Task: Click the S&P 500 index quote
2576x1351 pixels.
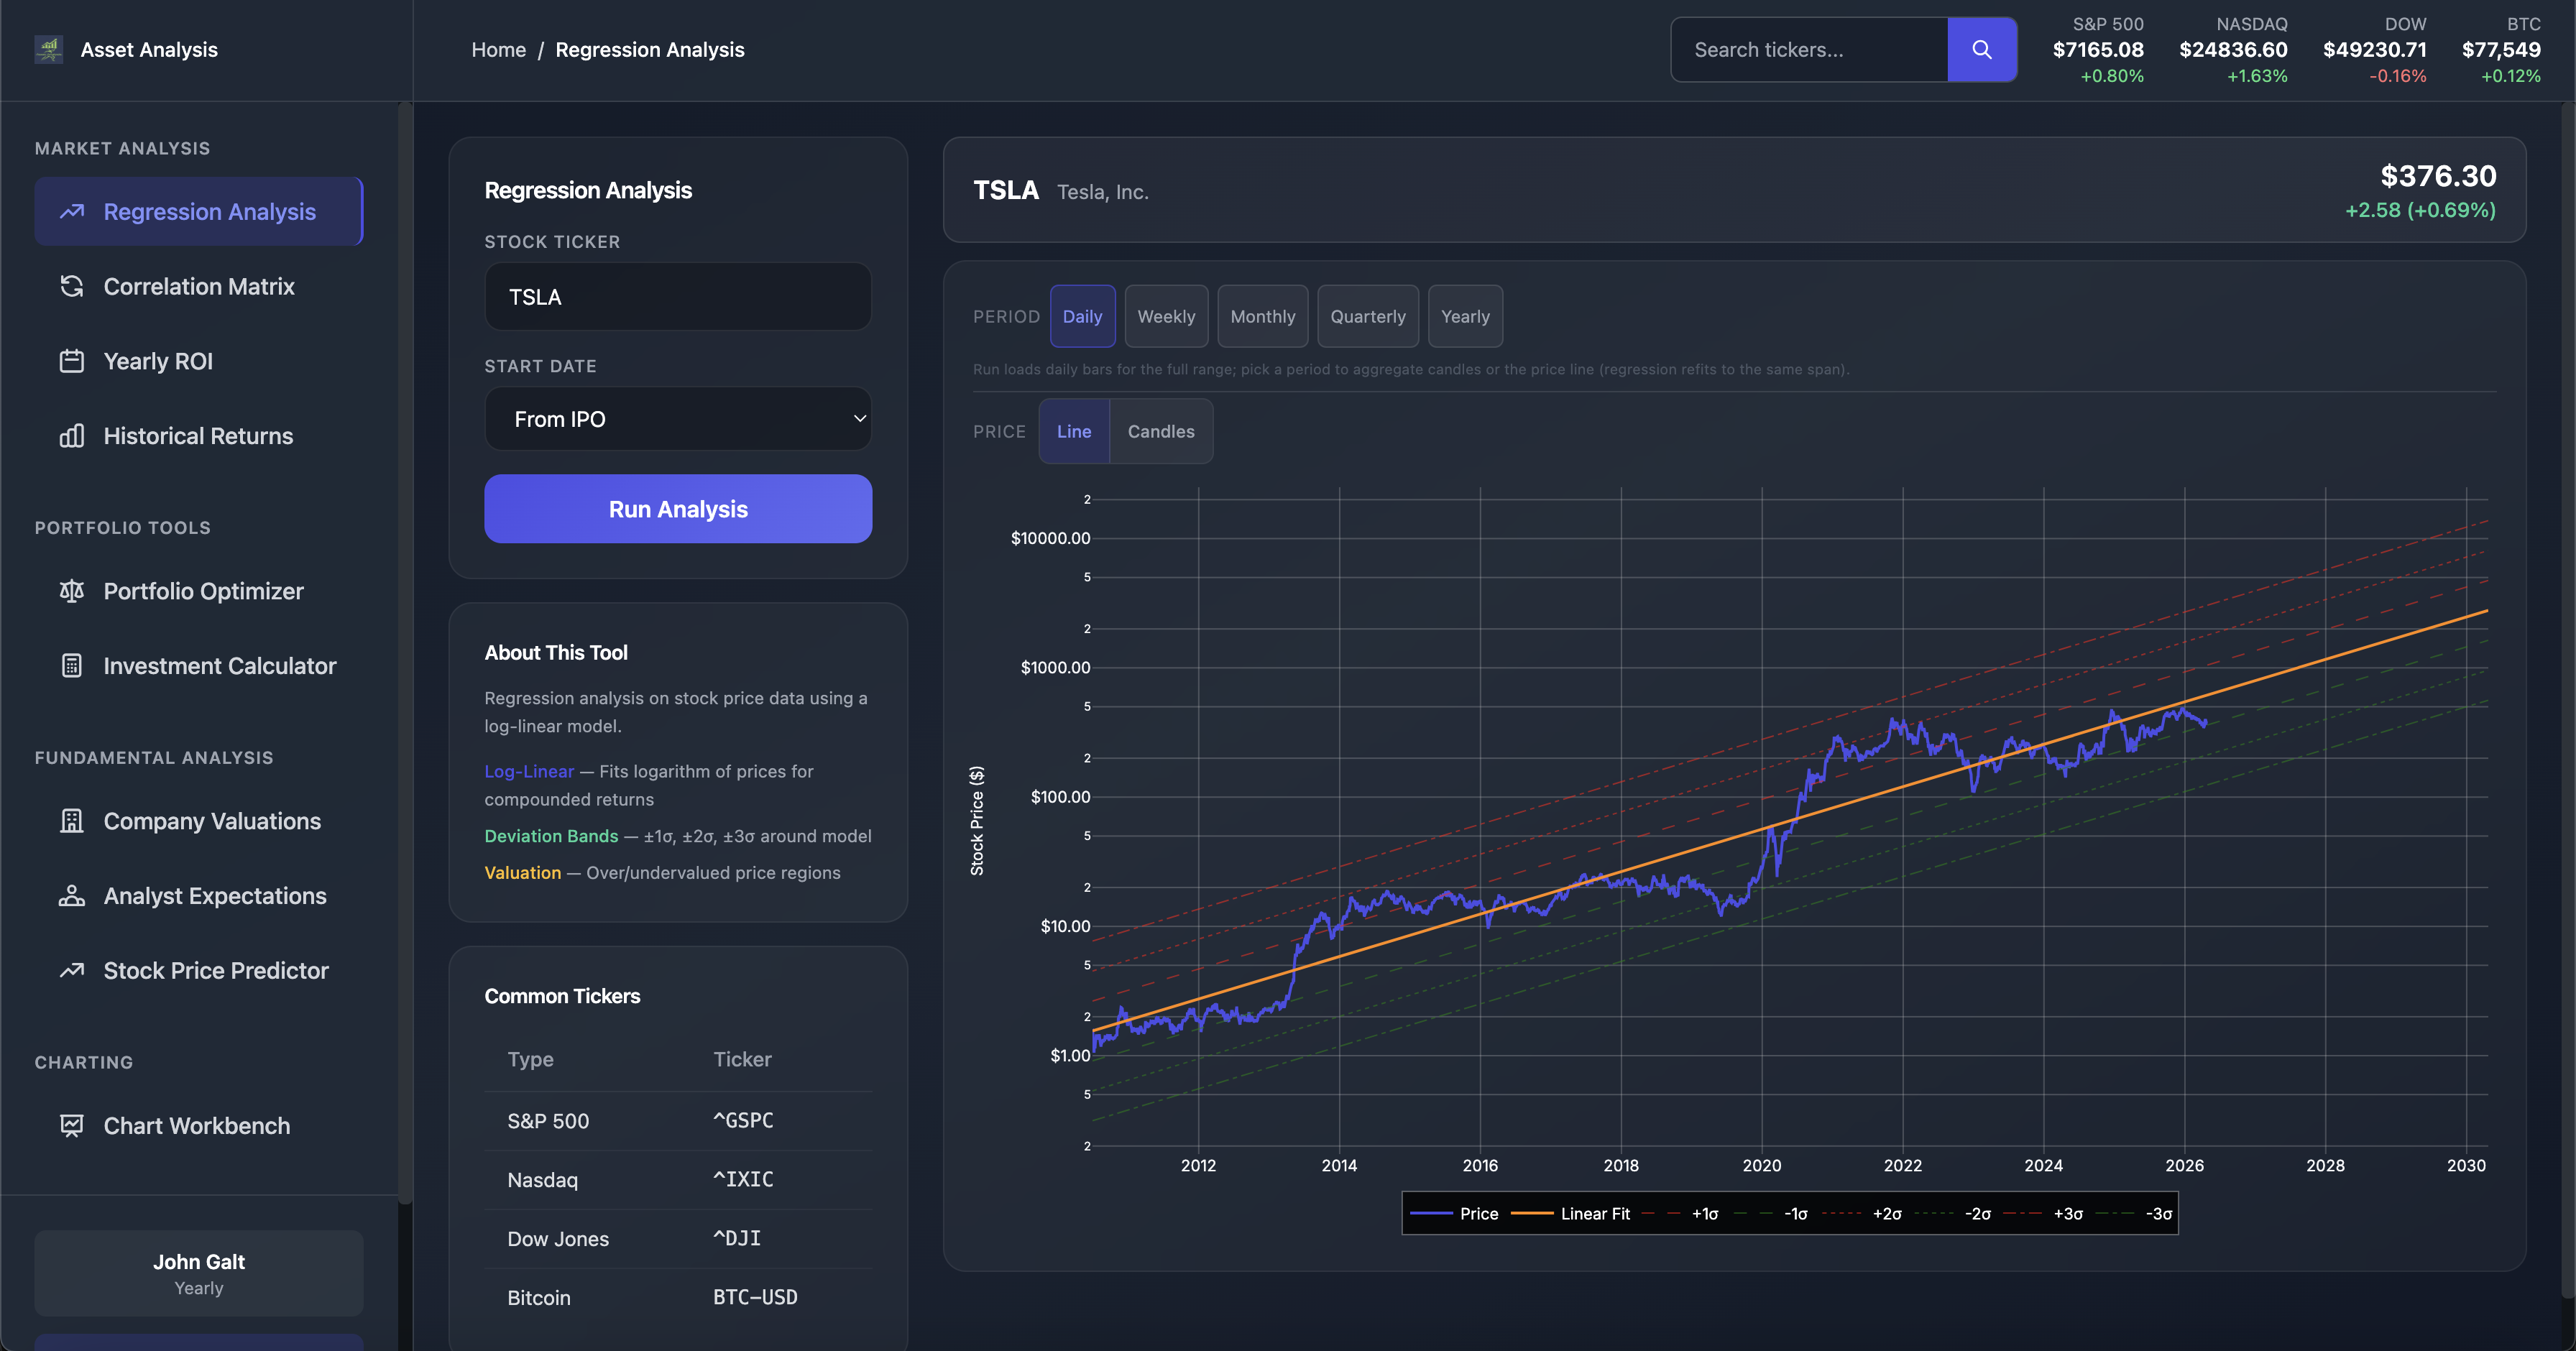Action: click(2098, 49)
